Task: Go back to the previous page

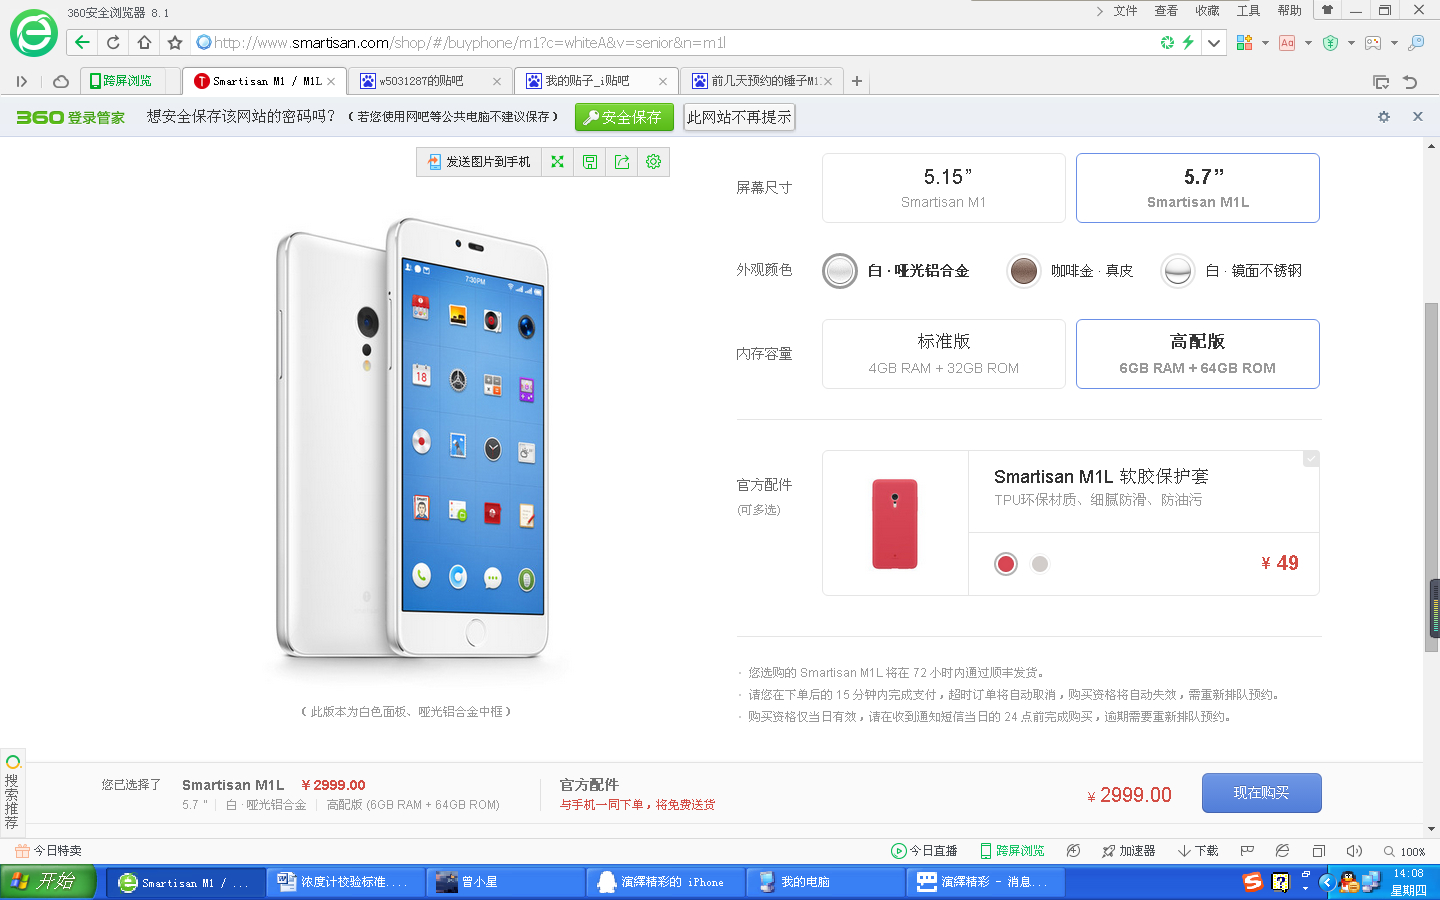Action: tap(82, 42)
